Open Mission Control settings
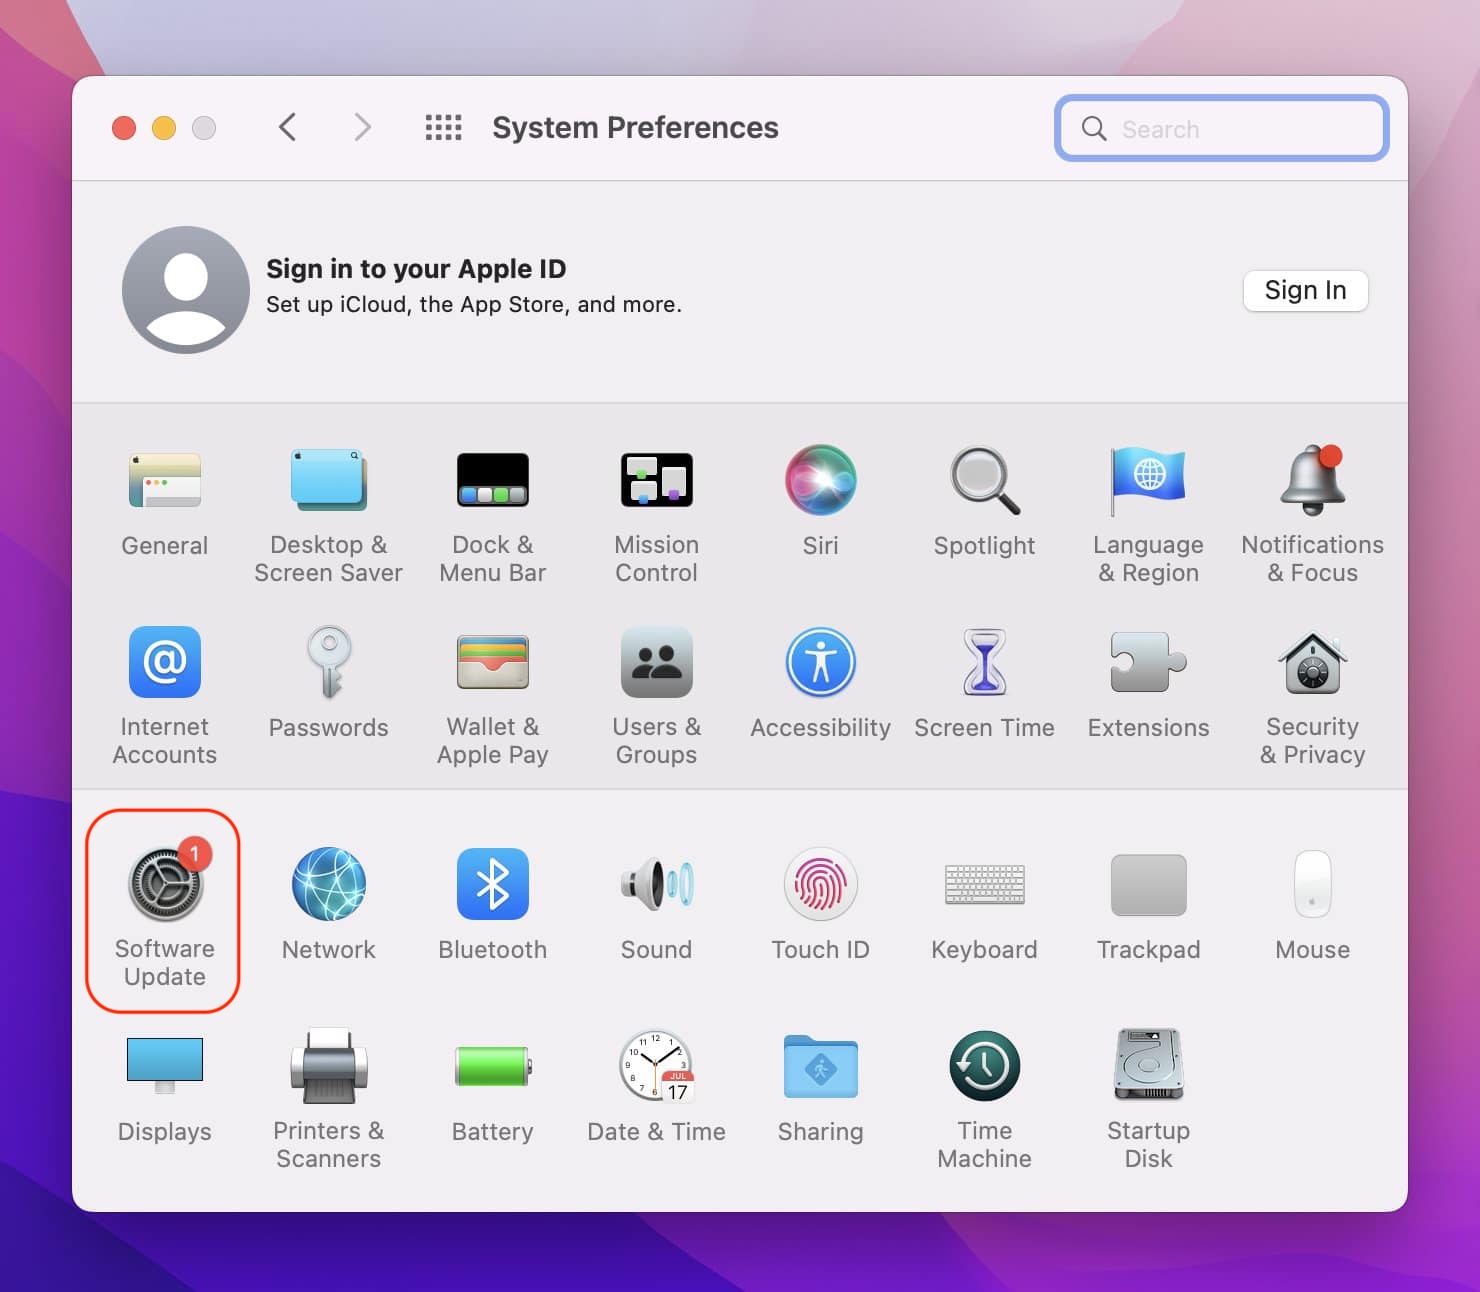Screen dimensions: 1480x1292 pos(656,481)
